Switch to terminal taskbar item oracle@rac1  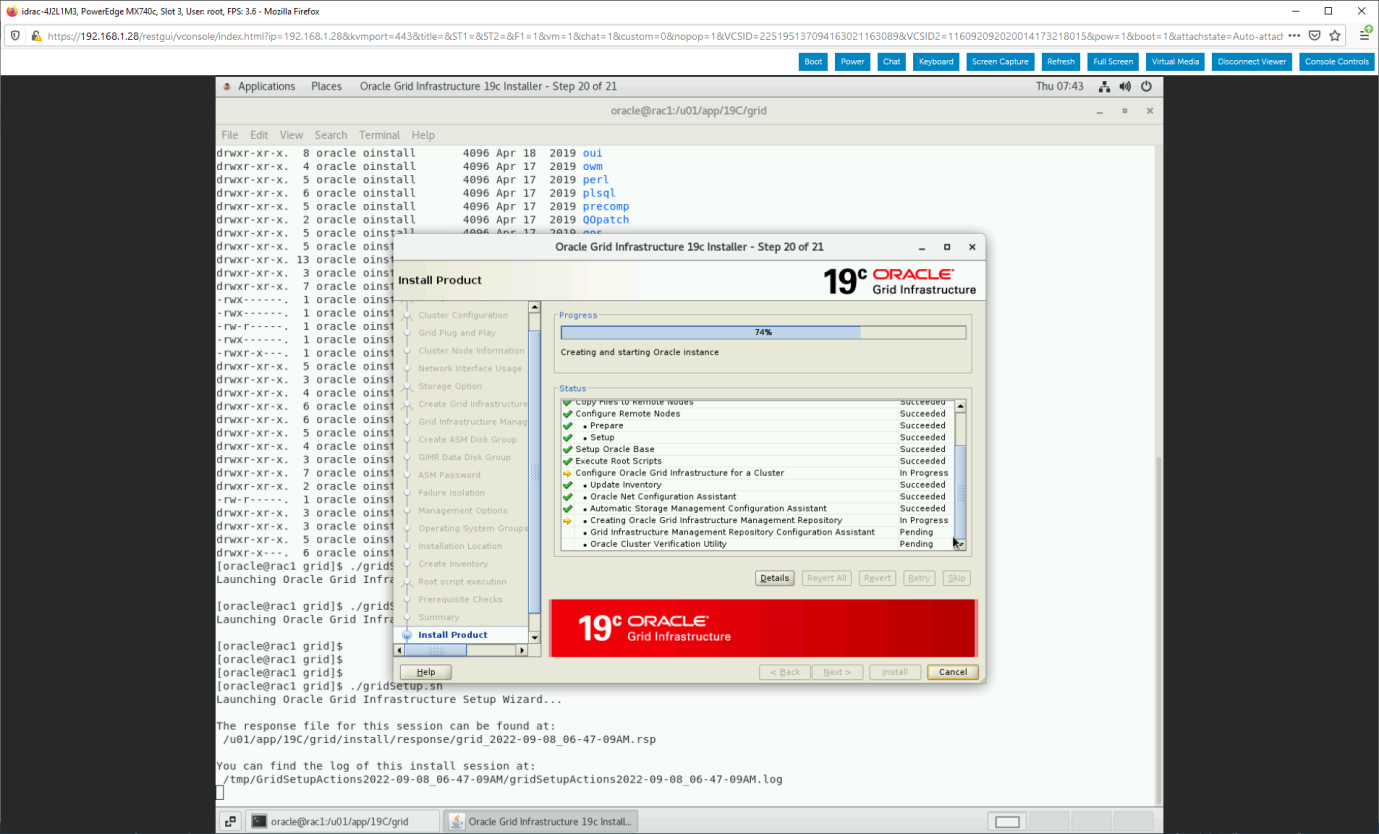coord(342,821)
